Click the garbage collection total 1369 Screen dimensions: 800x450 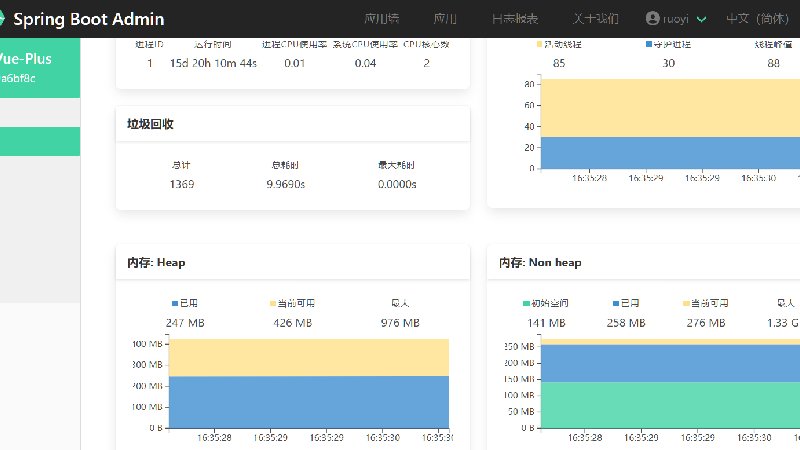[x=182, y=184]
